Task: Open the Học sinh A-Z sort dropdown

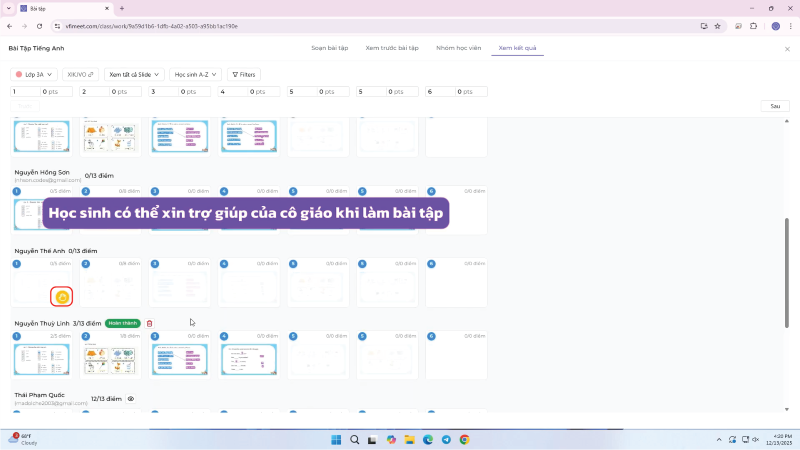Action: pos(196,74)
